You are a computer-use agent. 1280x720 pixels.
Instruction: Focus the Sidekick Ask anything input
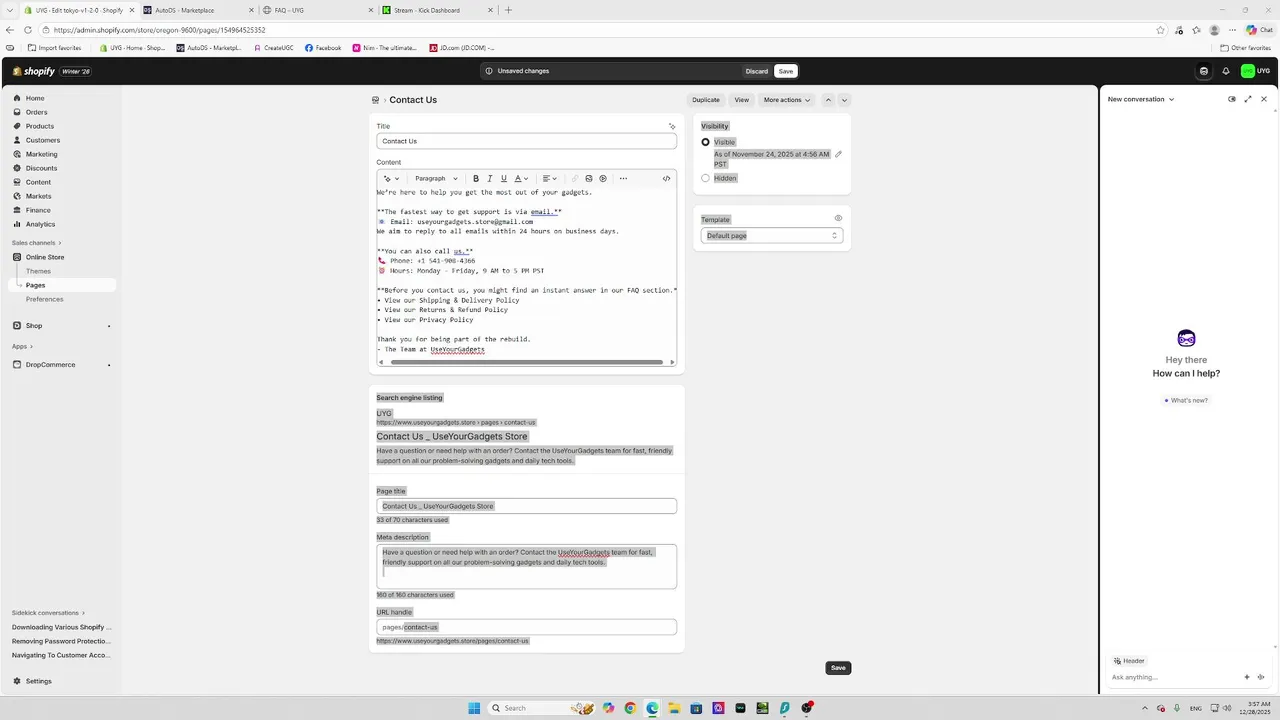pos(1174,677)
